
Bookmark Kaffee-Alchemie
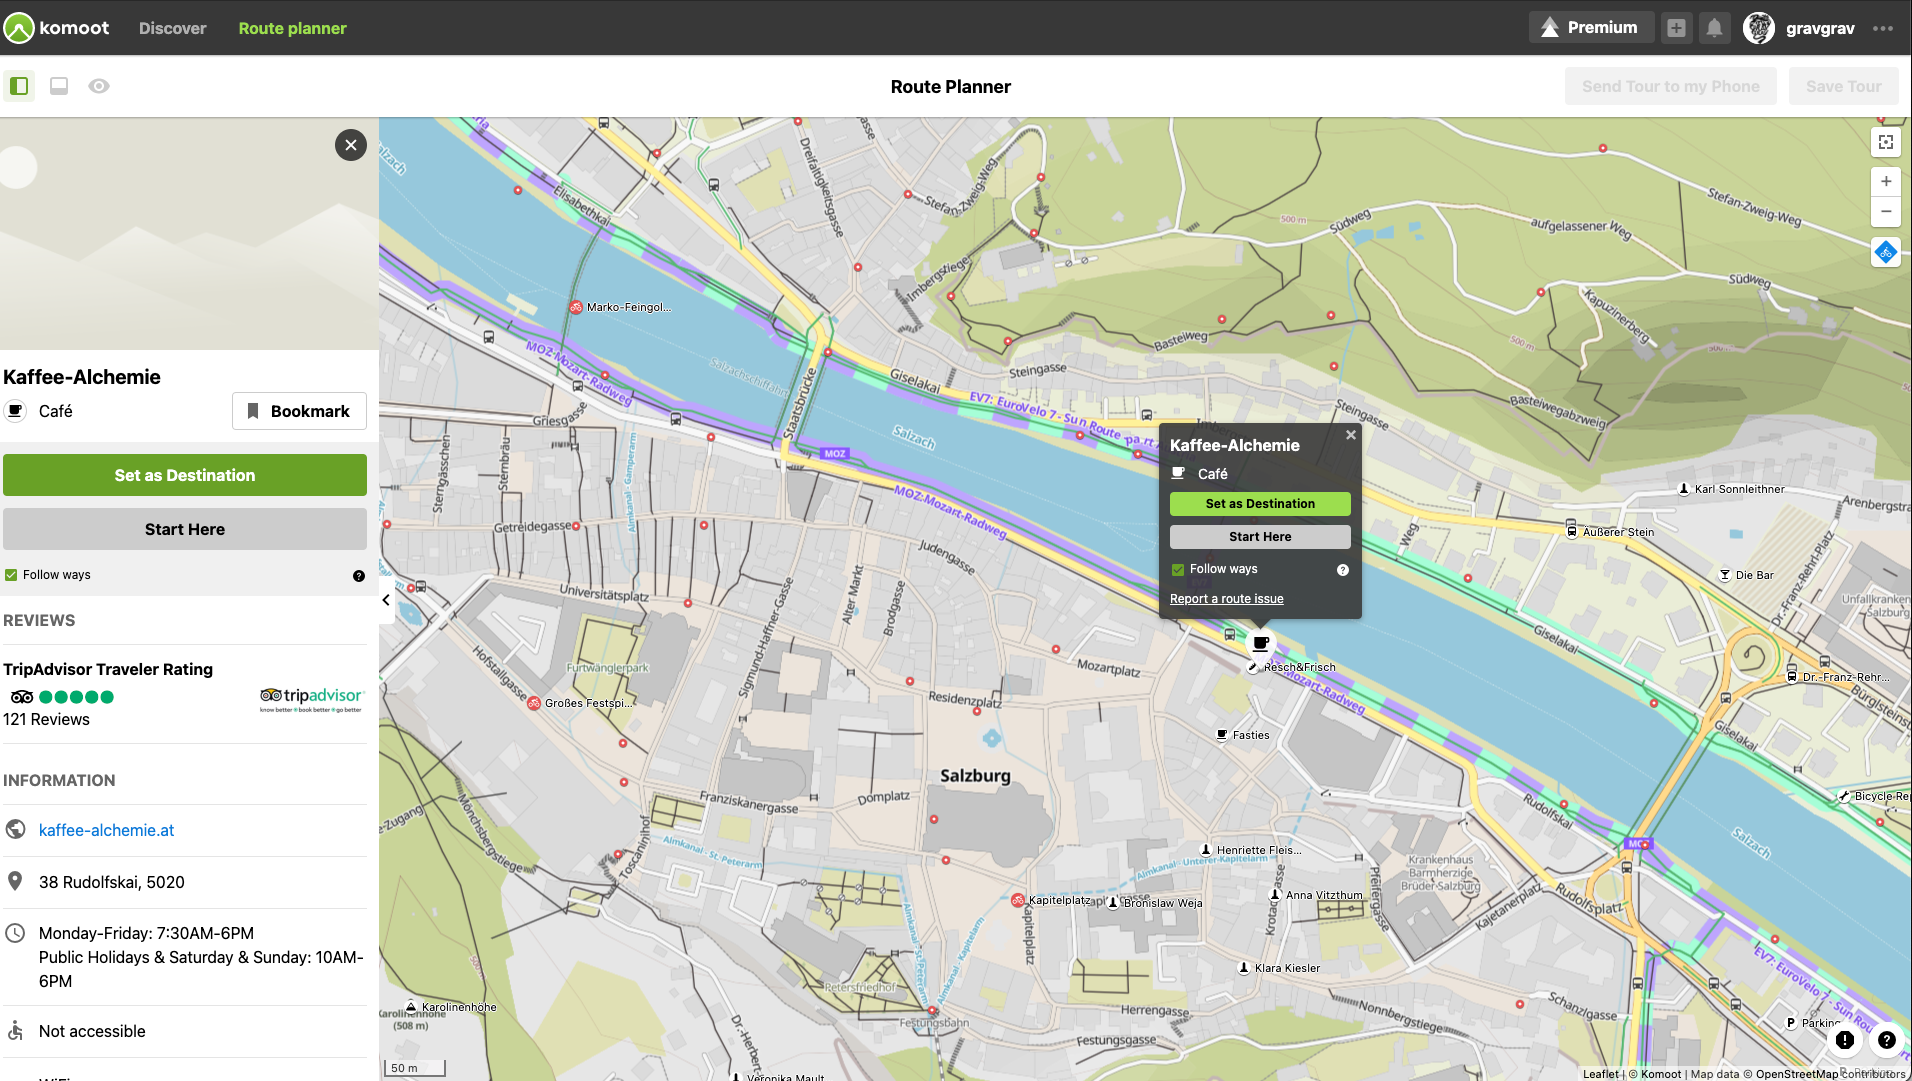pyautogui.click(x=299, y=411)
